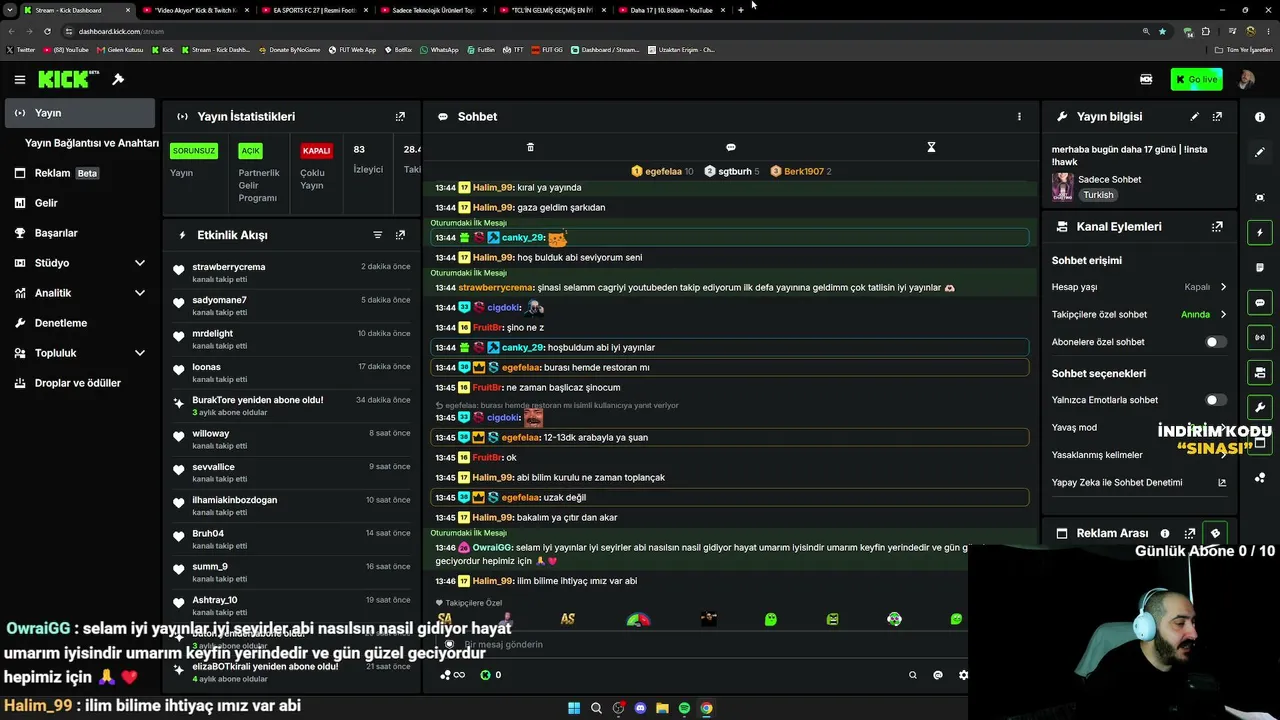The height and width of the screenshot is (720, 1280).
Task: Select Yayın in the left sidebar
Action: click(80, 113)
